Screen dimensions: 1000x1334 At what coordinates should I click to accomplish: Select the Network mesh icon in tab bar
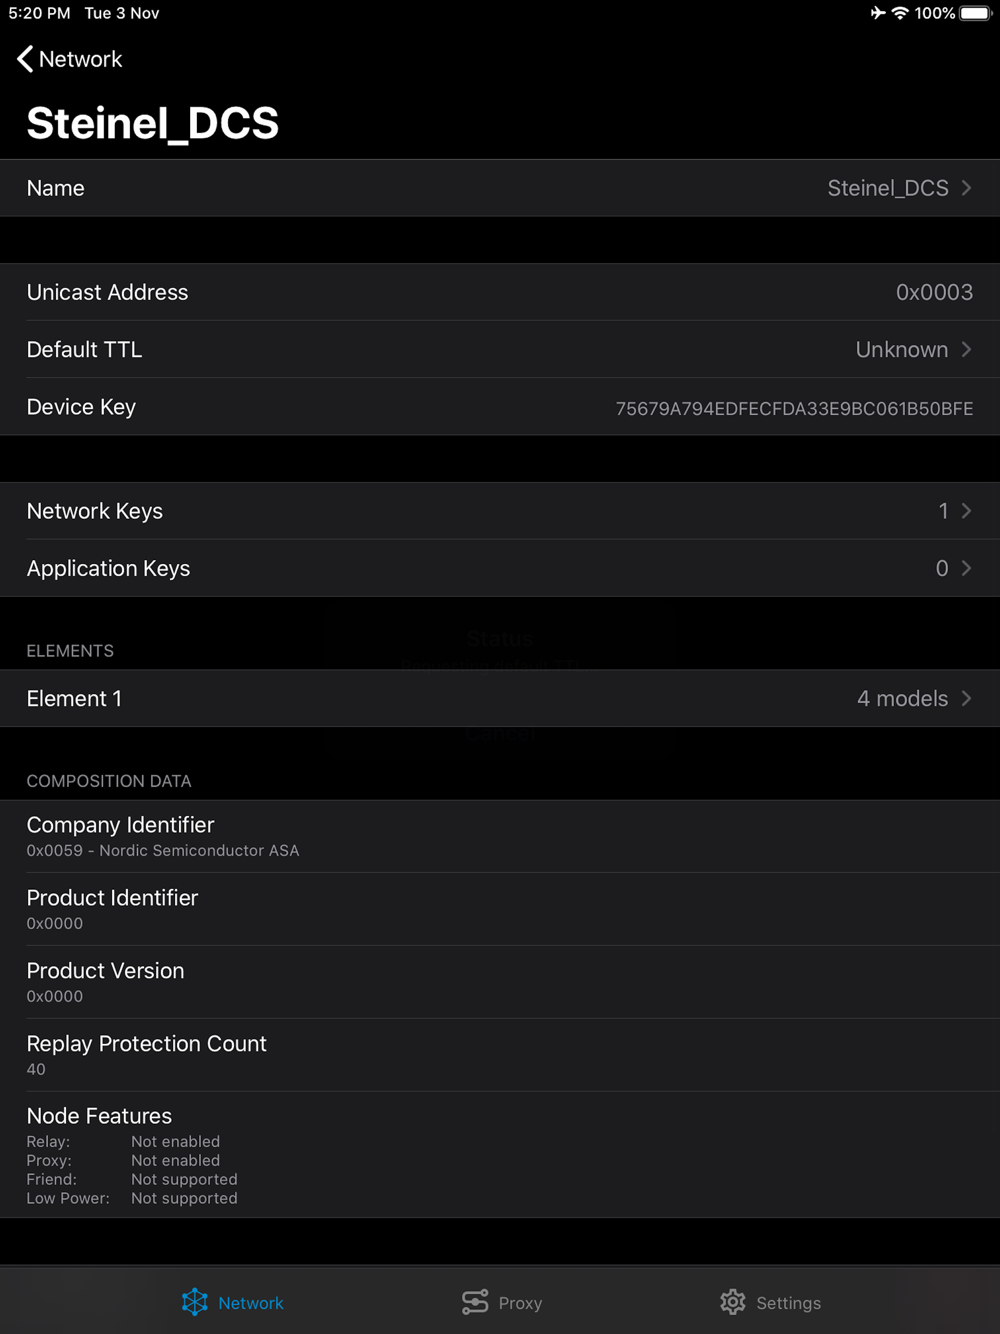coord(195,1302)
